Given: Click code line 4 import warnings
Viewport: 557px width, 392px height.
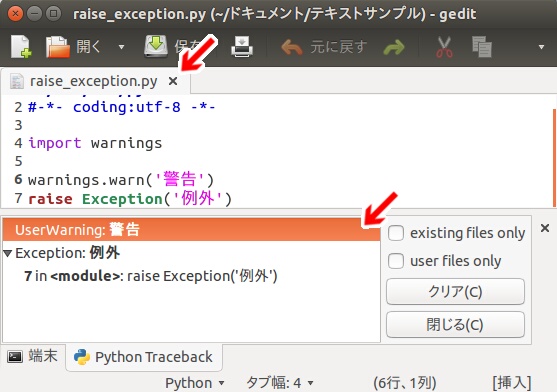Looking at the screenshot, I should point(95,143).
